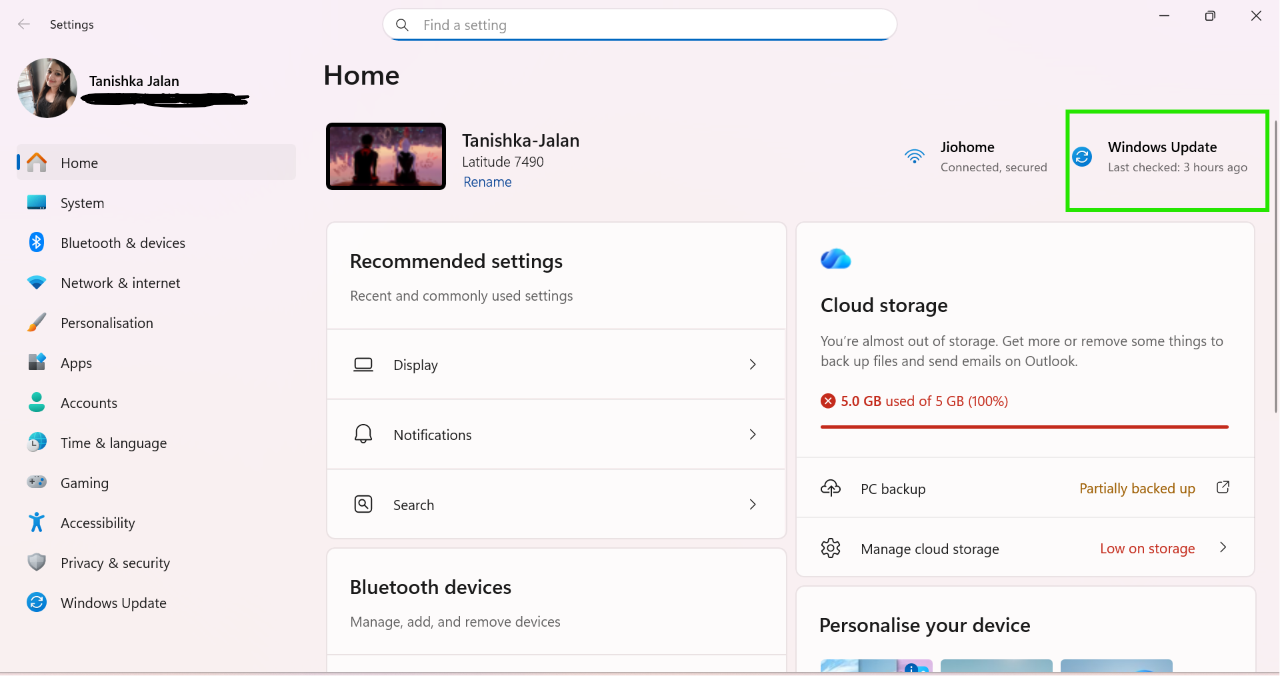Screen dimensions: 1280x676
Task: Click the Windows Update refresh icon in header
Action: tap(1082, 156)
